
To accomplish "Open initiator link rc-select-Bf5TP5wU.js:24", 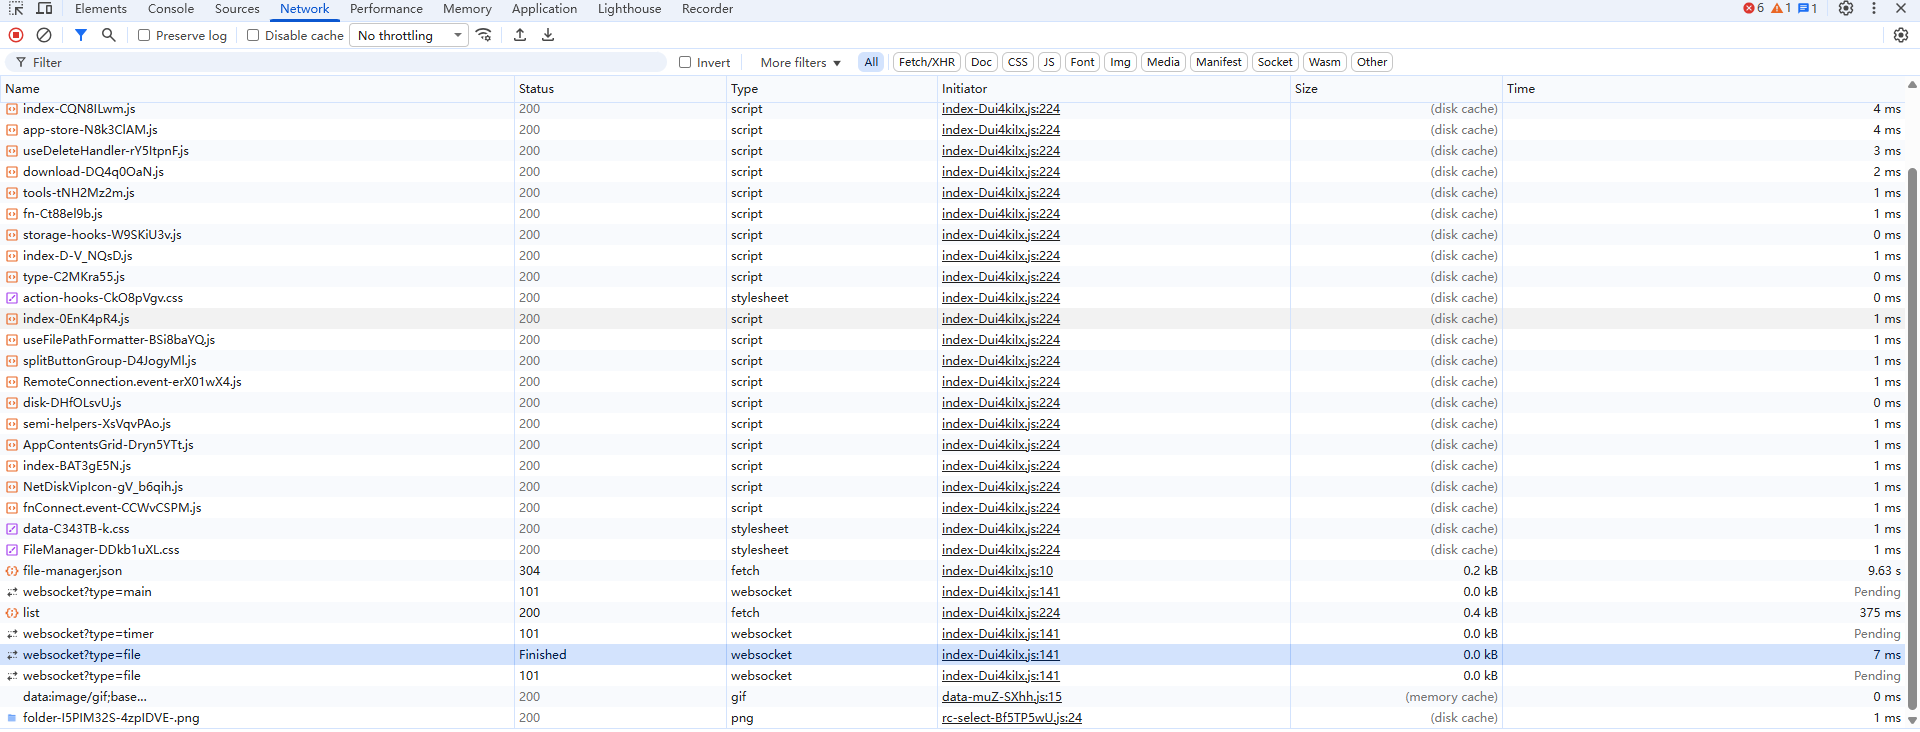I will pyautogui.click(x=1012, y=718).
